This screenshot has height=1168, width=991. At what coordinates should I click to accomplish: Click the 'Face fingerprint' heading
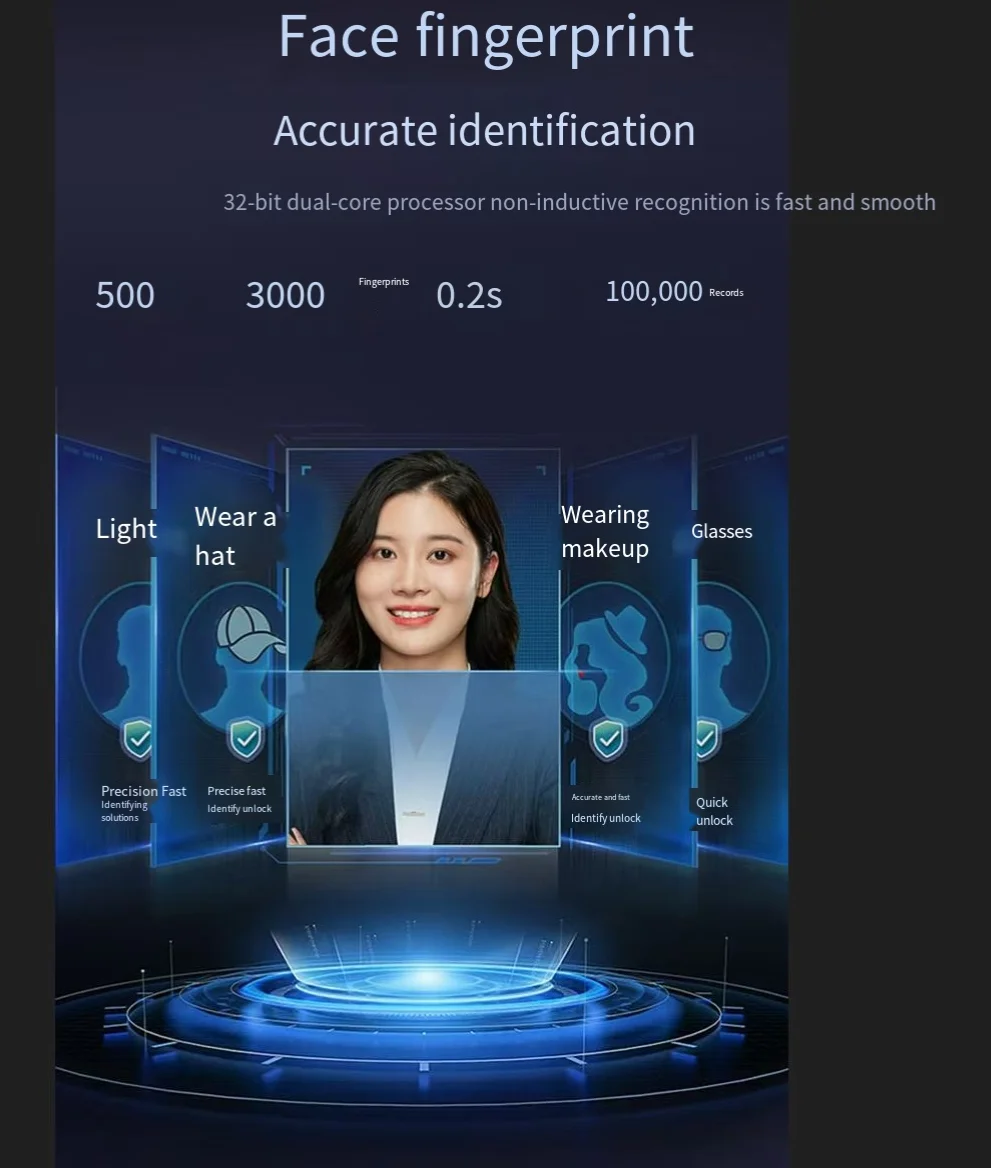486,36
